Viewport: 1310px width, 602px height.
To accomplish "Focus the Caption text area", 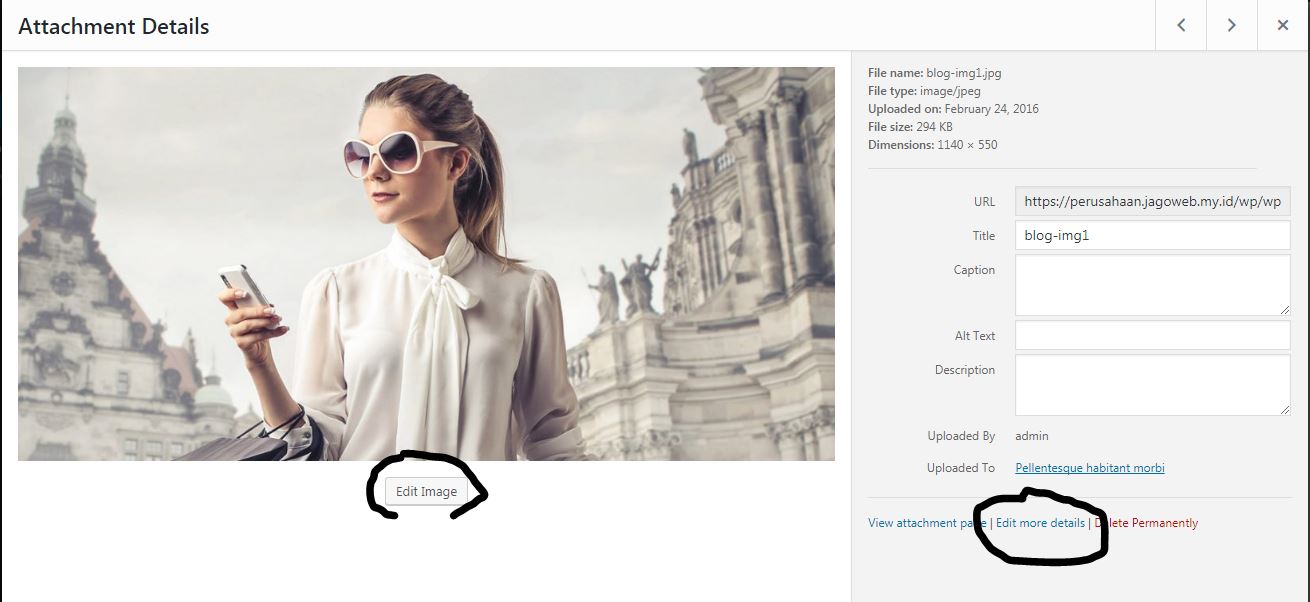I will [x=1152, y=285].
